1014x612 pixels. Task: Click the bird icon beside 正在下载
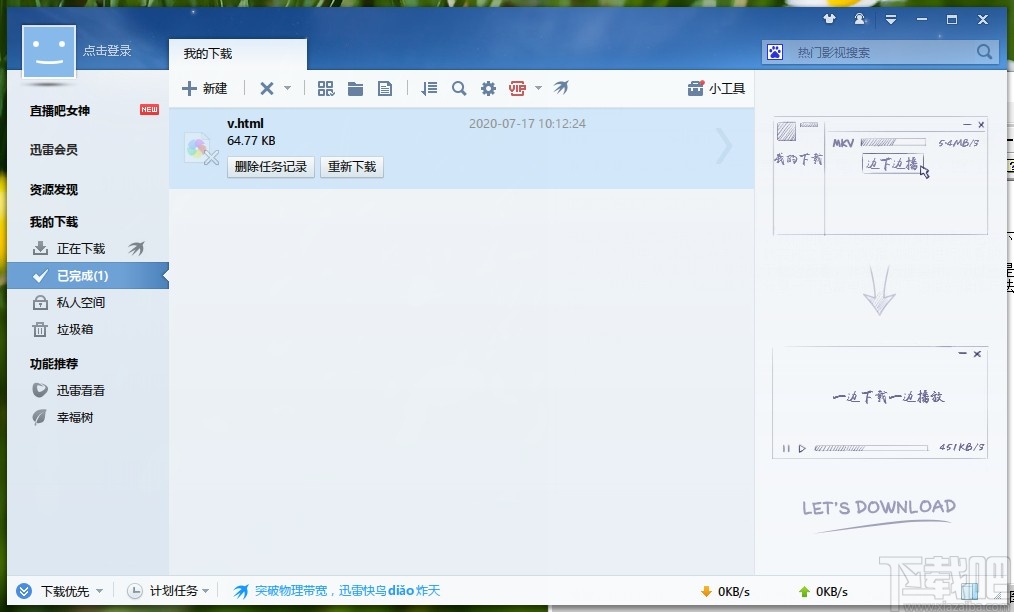pos(136,248)
